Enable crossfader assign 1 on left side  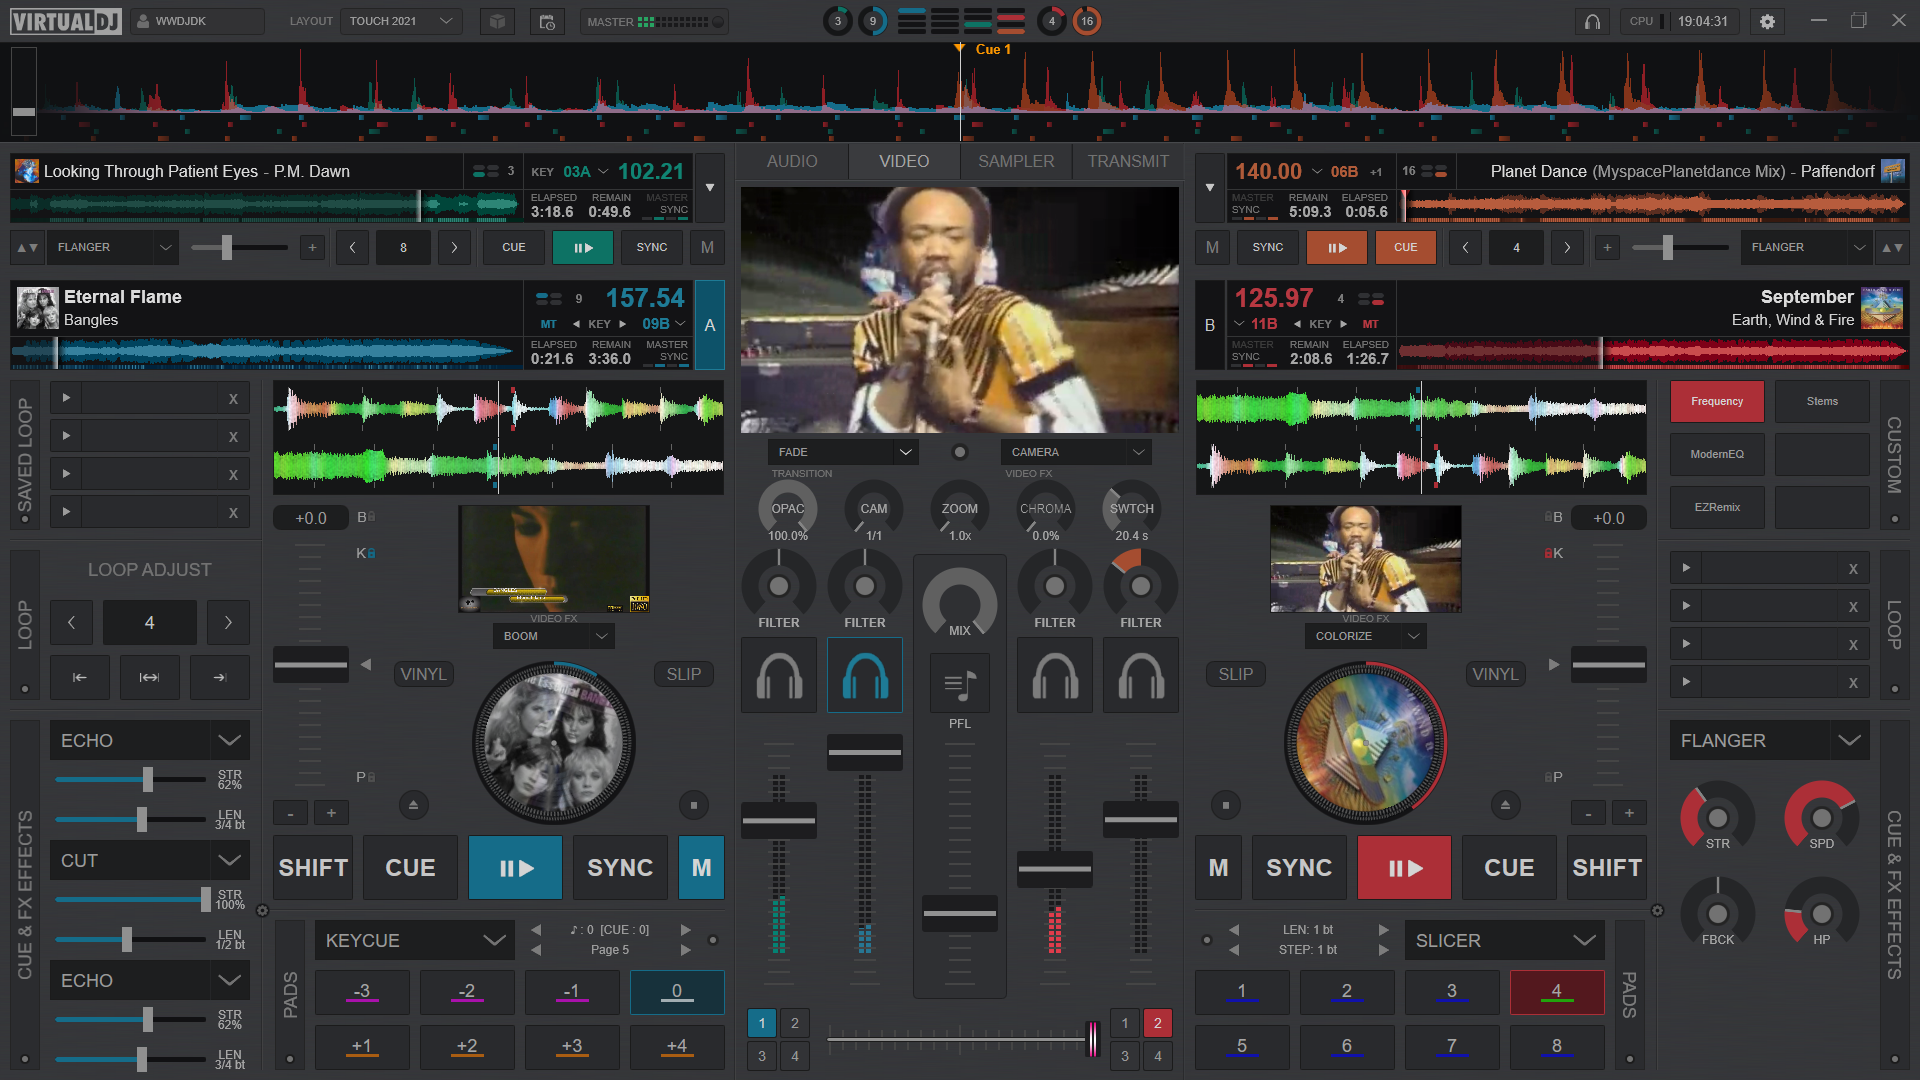click(x=762, y=1023)
